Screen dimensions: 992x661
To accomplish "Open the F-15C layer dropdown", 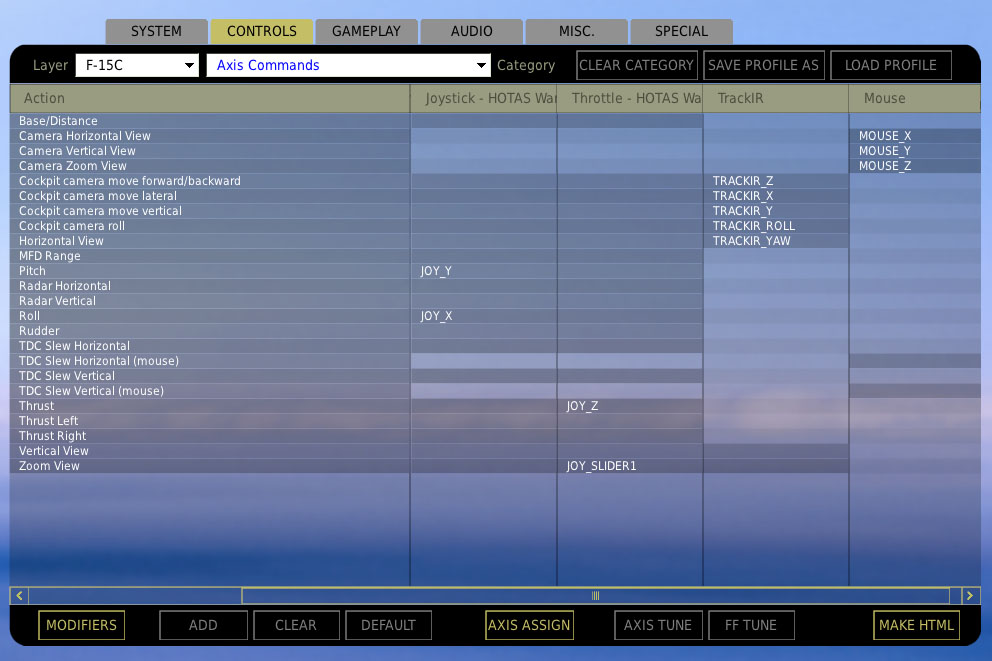I will point(137,65).
